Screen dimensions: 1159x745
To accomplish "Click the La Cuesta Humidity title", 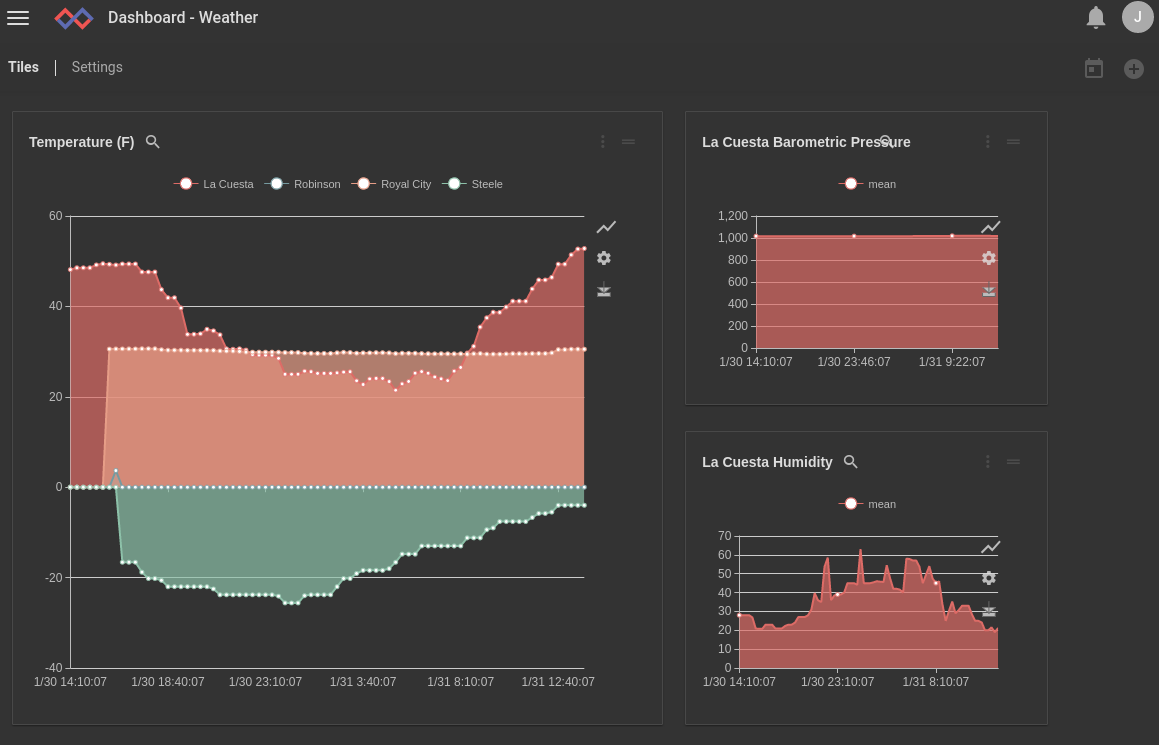I will click(x=767, y=462).
